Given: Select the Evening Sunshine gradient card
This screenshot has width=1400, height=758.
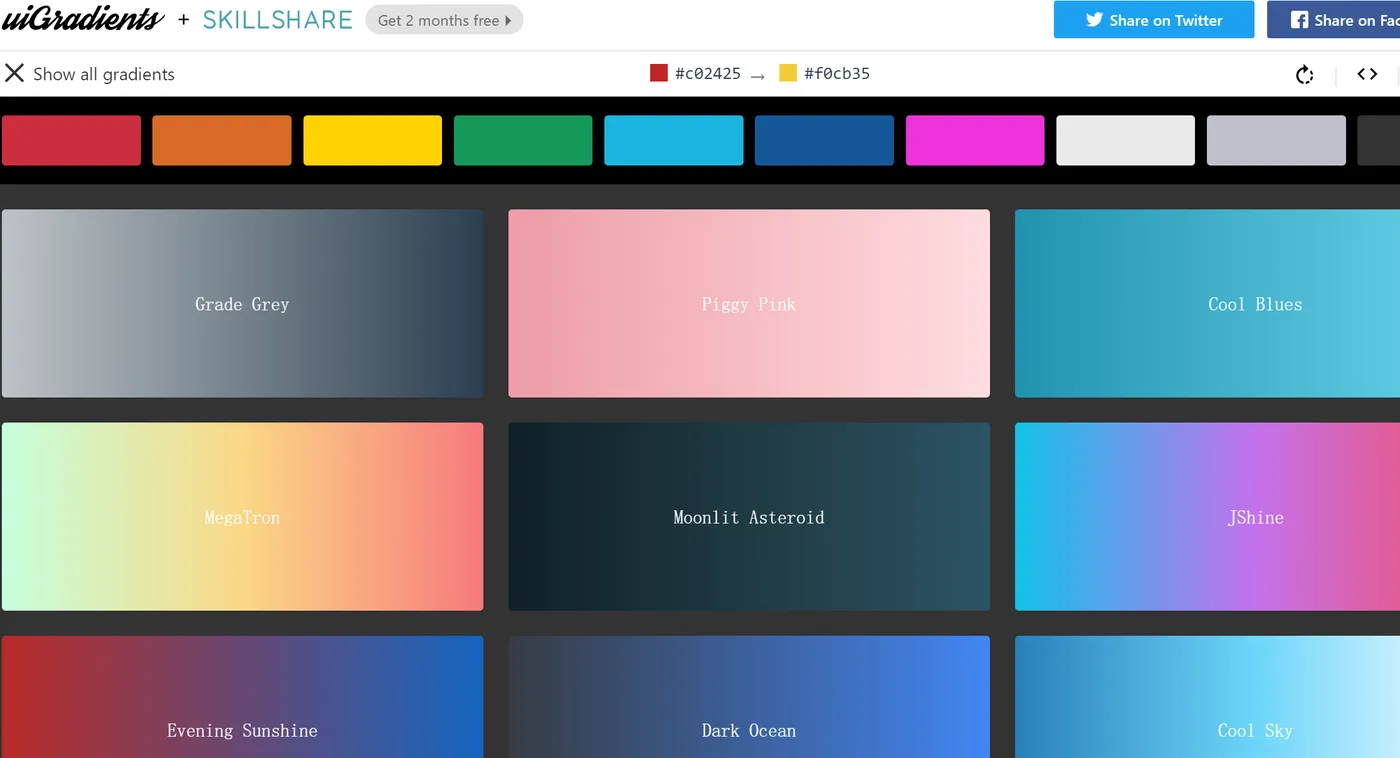Looking at the screenshot, I should 242,697.
